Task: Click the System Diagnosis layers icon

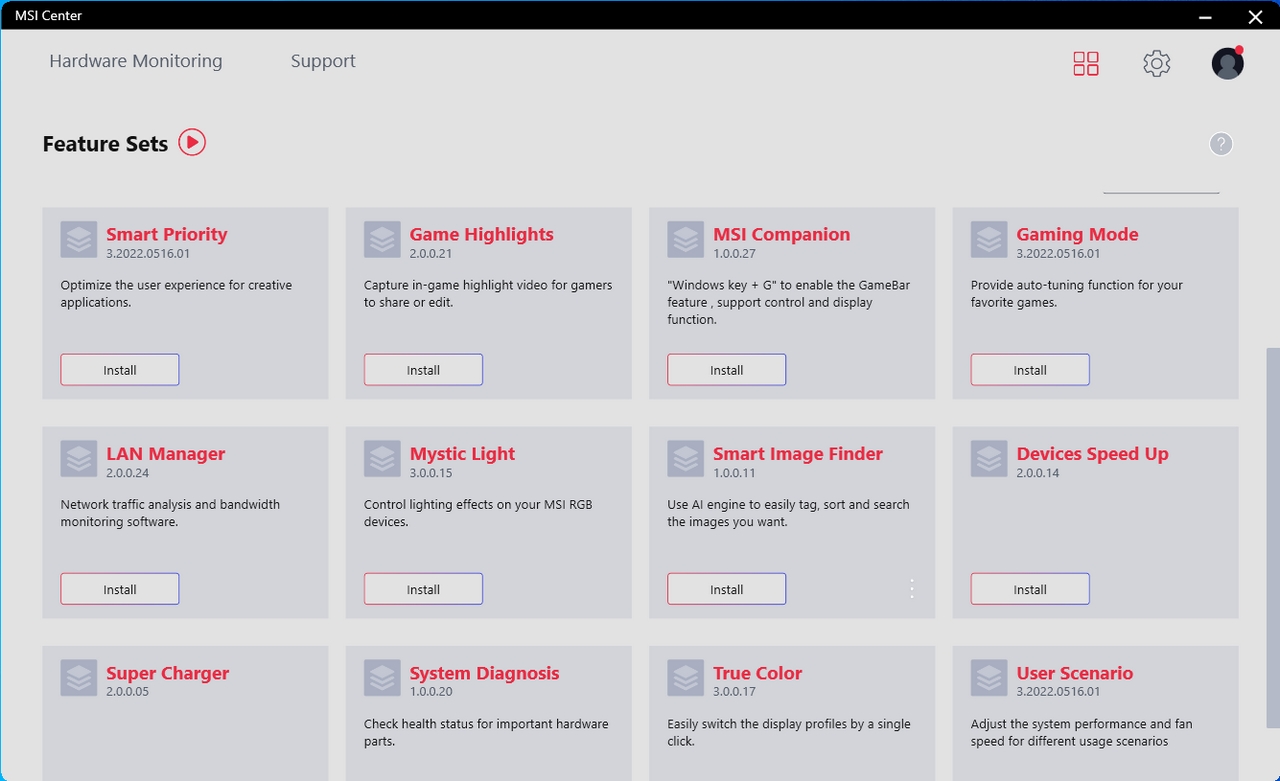Action: click(382, 678)
